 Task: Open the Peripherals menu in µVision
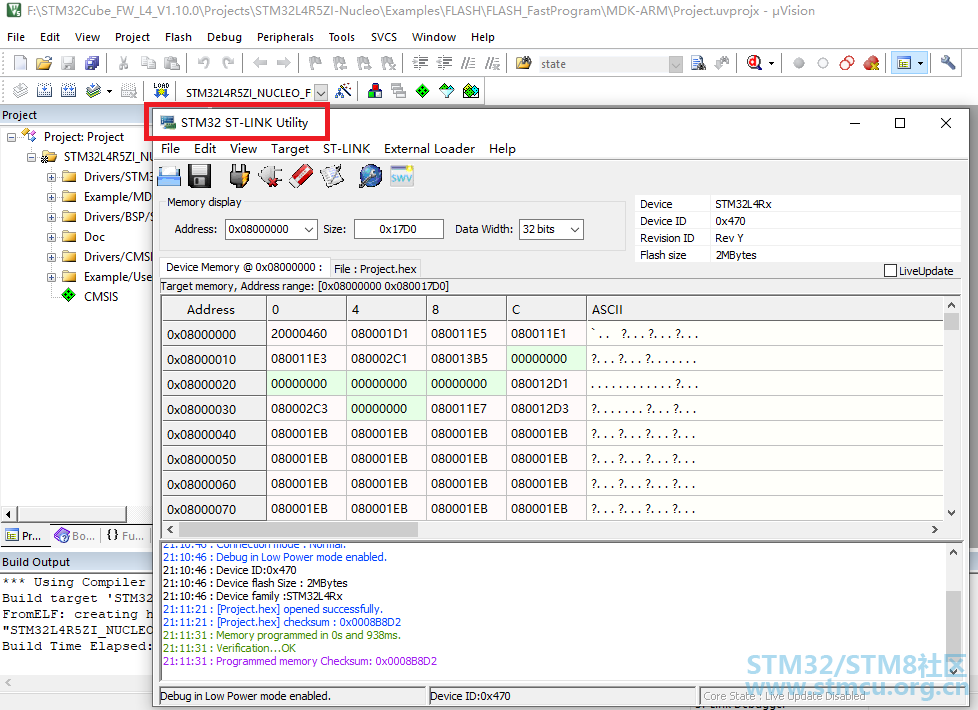285,37
